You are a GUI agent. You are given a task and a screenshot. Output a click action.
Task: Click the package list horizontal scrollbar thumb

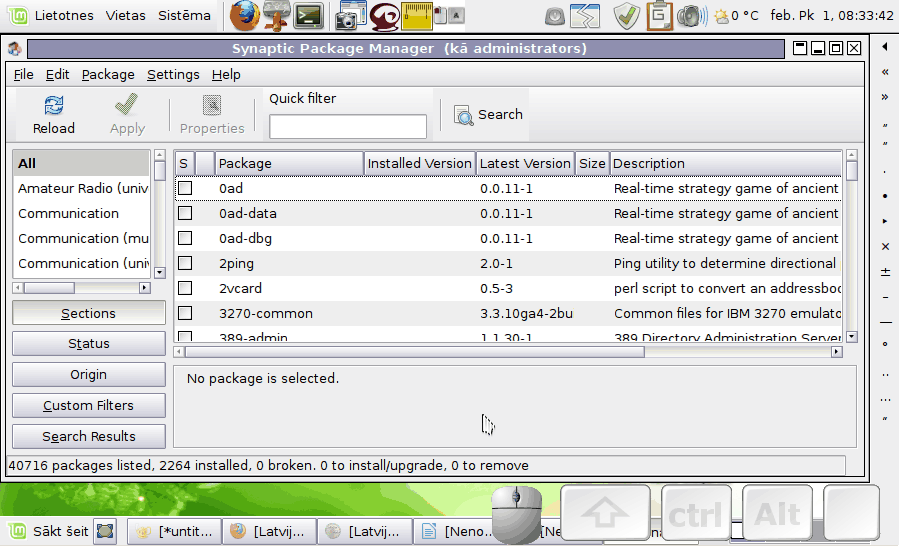415,352
